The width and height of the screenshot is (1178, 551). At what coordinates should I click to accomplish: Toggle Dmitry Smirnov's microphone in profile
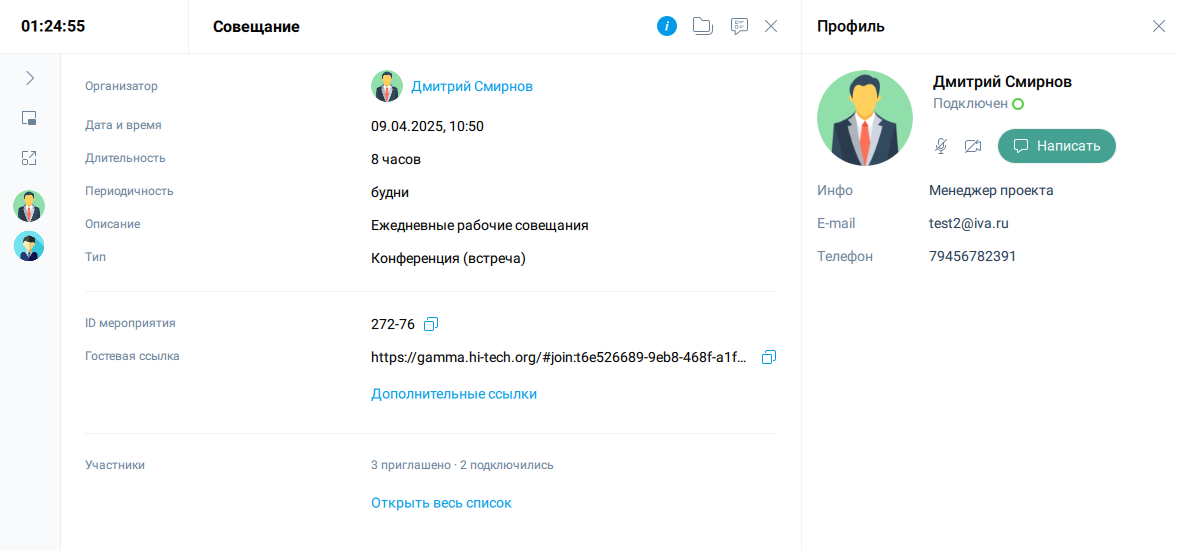click(x=941, y=146)
